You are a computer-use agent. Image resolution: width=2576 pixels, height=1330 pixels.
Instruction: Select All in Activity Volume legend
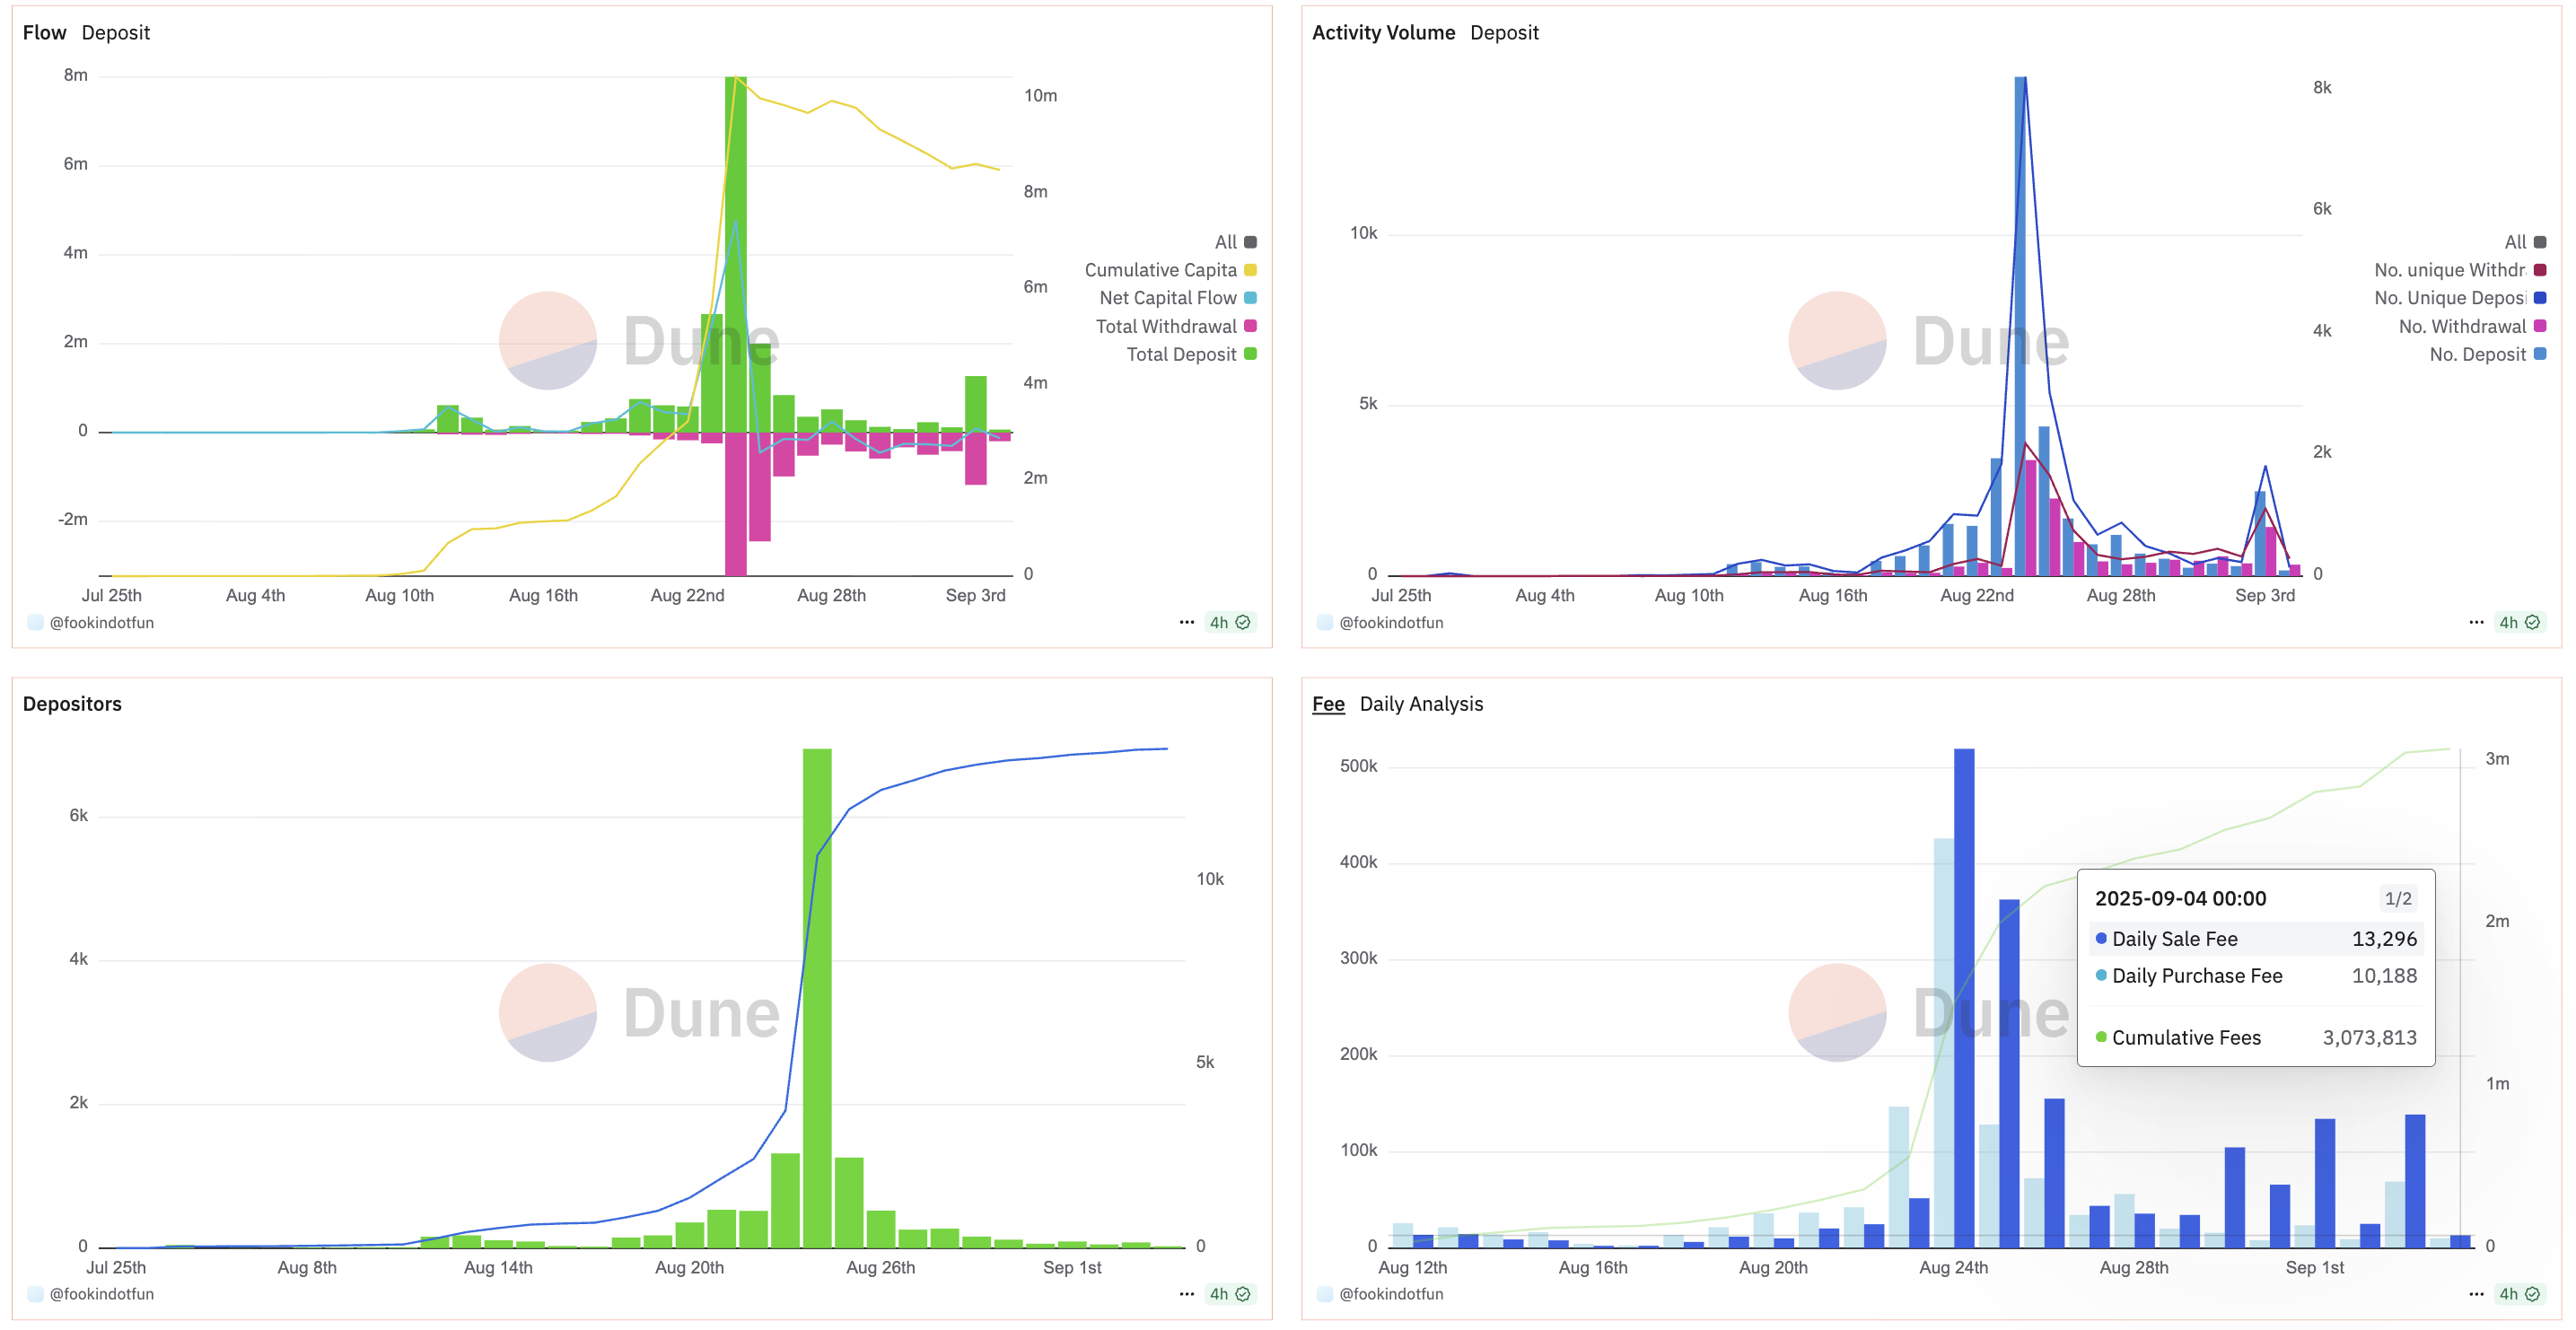[x=2514, y=242]
